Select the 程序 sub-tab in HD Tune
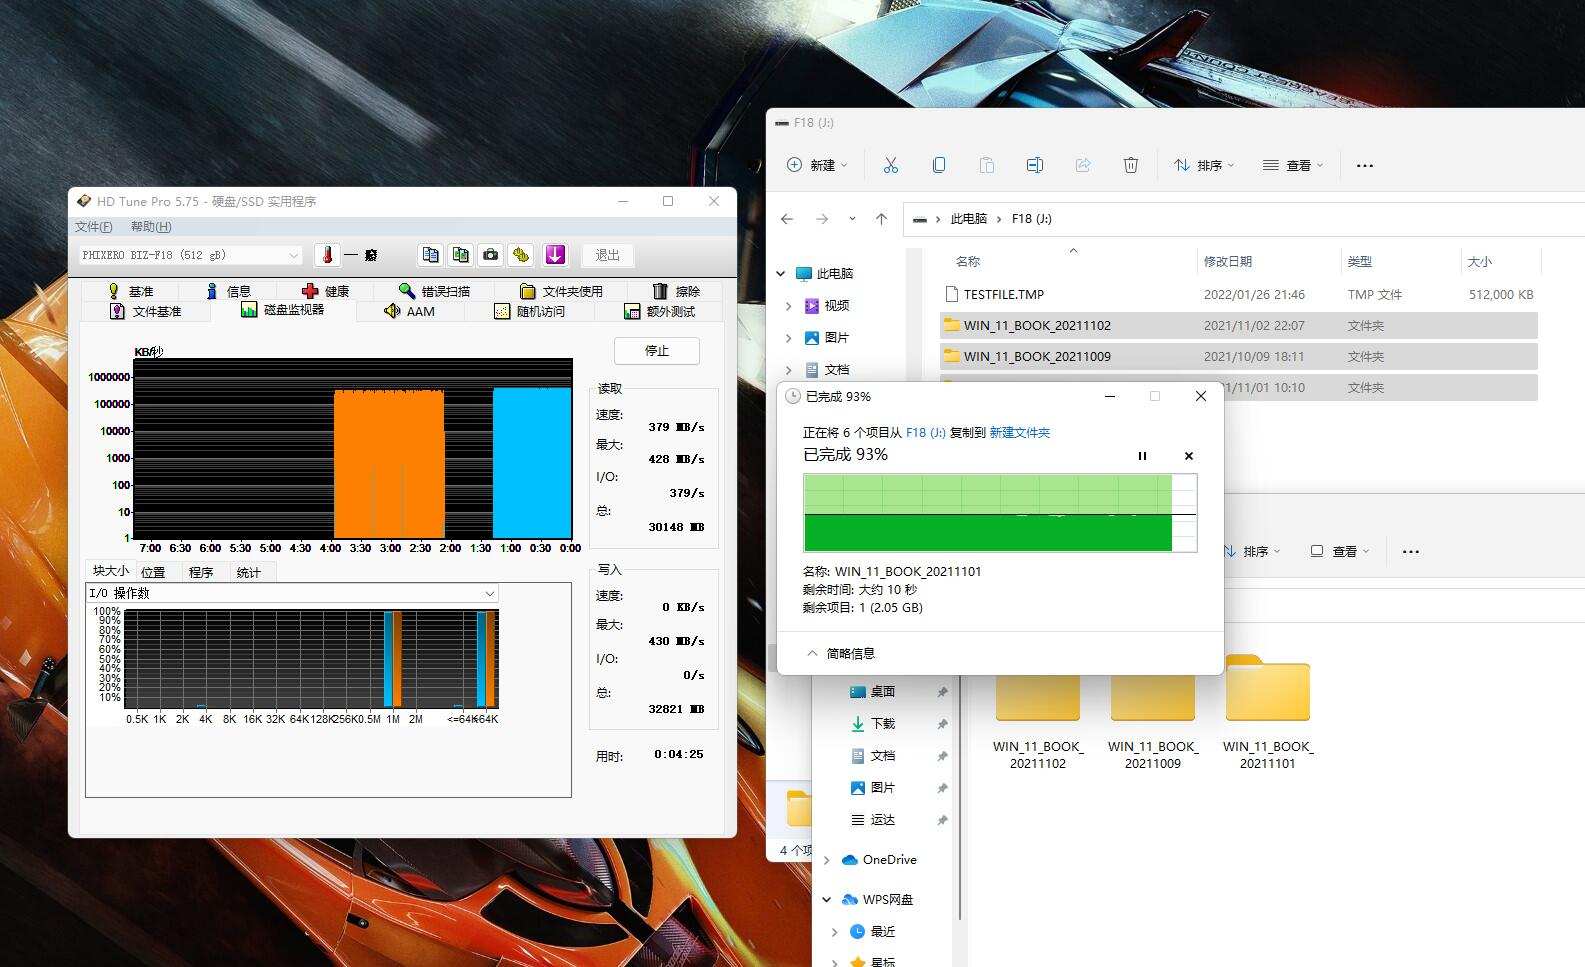The image size is (1585, 967). click(x=201, y=572)
